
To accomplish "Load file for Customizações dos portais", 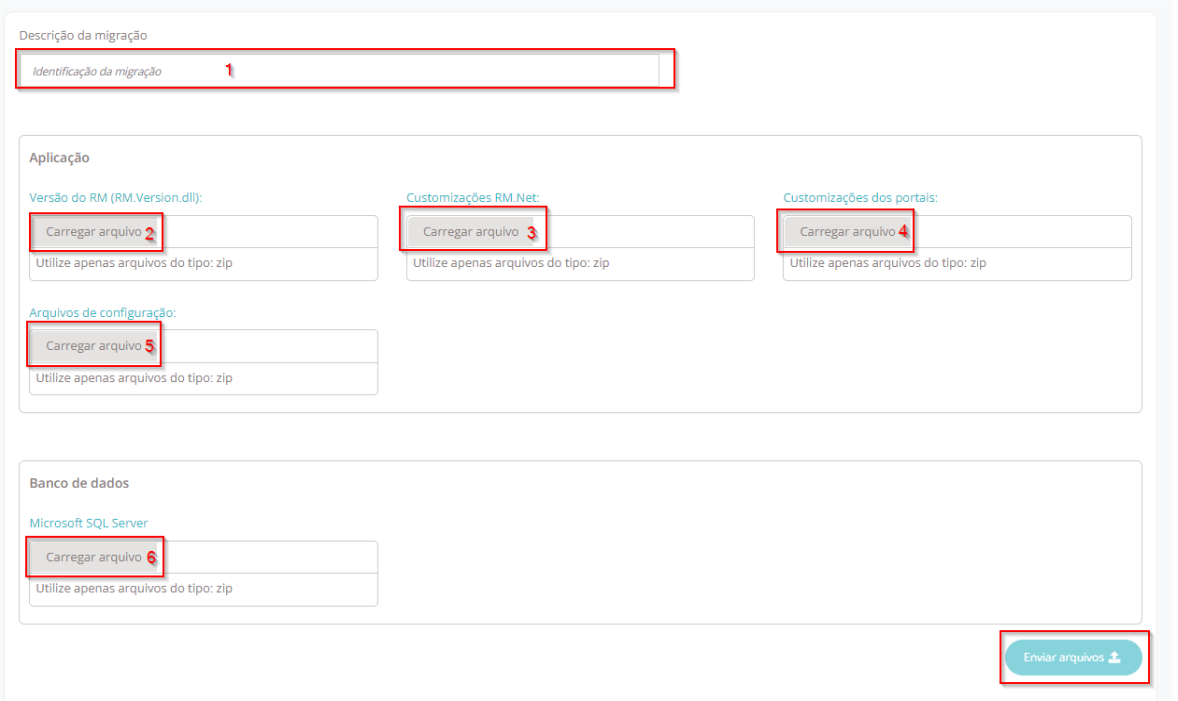I will [x=847, y=231].
